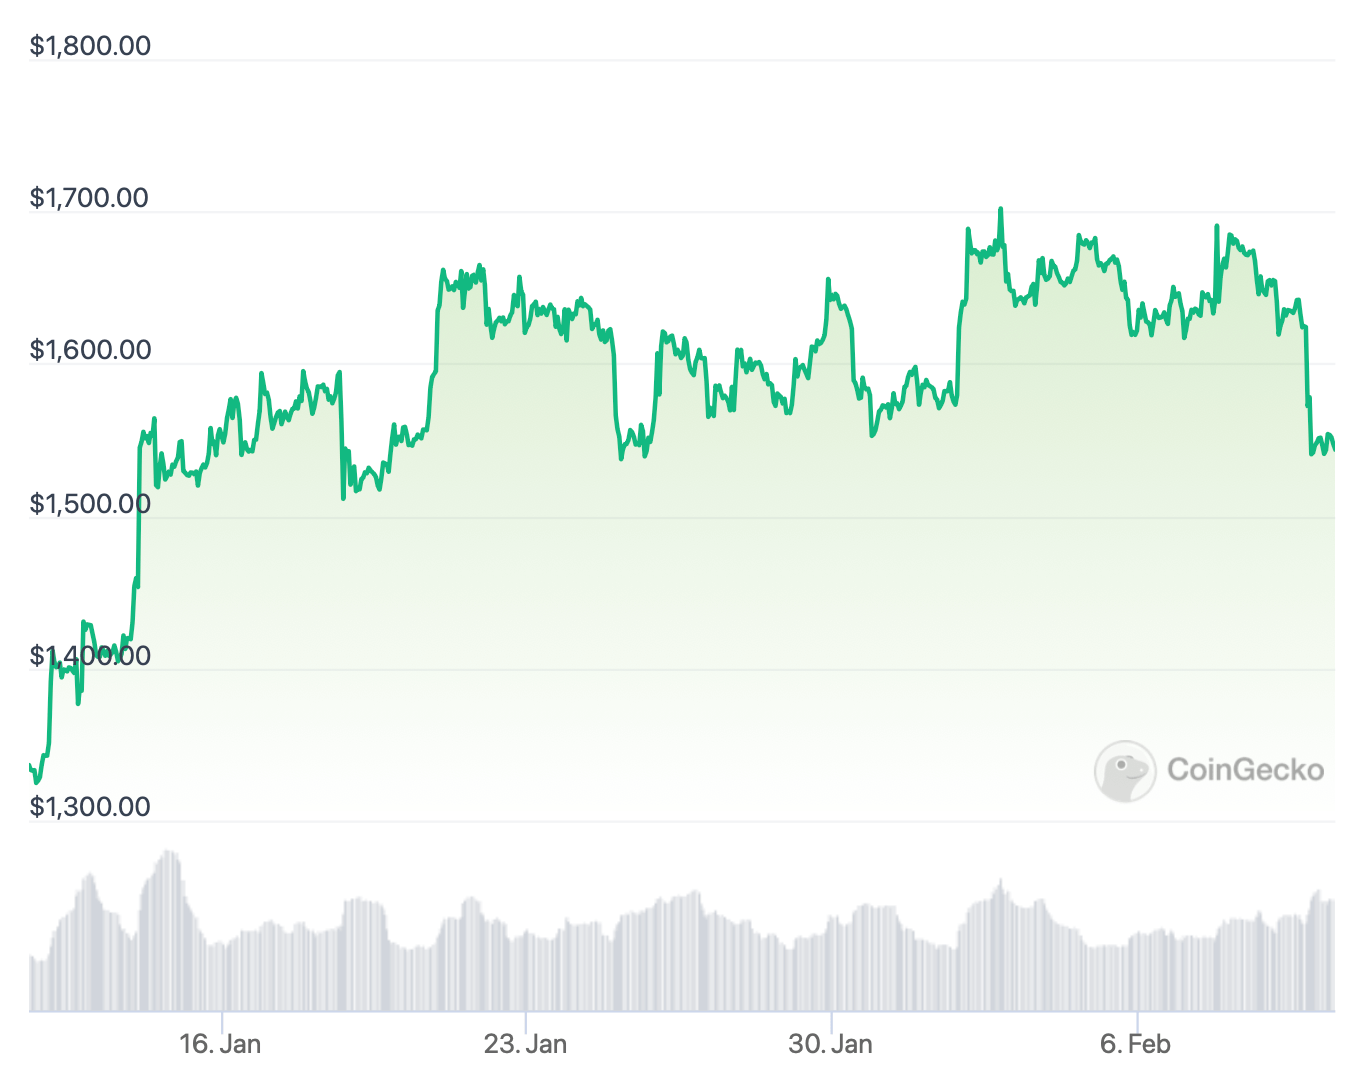Select the $1,700.00 y-axis label
Viewport: 1368px width, 1088px height.
click(89, 198)
